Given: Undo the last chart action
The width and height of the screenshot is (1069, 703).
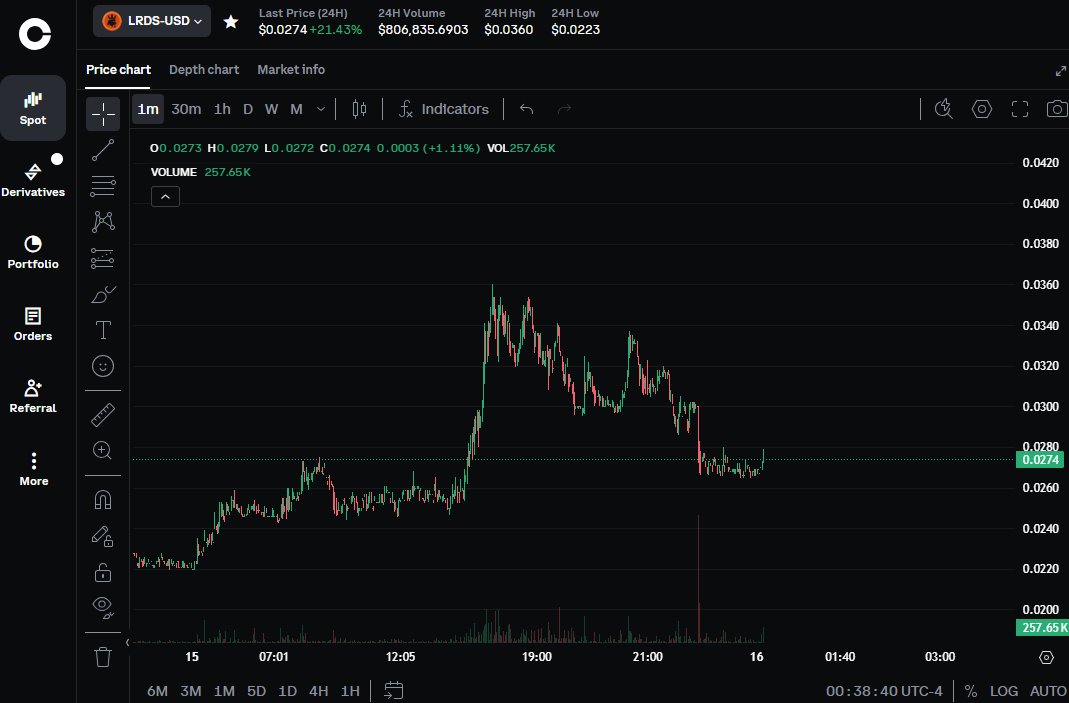Looking at the screenshot, I should click(x=526, y=109).
